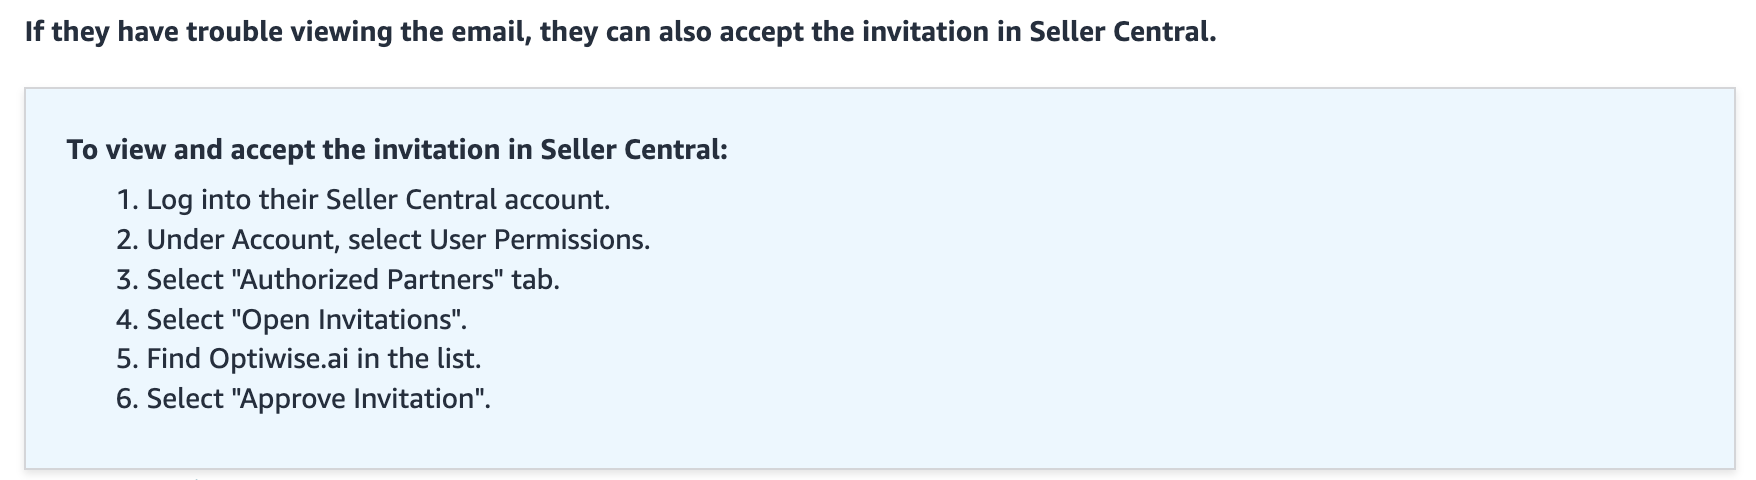The height and width of the screenshot is (480, 1756).
Task: Click "Seller Central" in the box heading
Action: point(631,150)
